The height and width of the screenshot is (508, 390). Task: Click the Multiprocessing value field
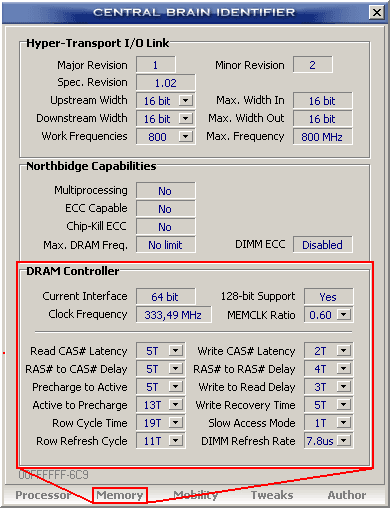point(166,191)
